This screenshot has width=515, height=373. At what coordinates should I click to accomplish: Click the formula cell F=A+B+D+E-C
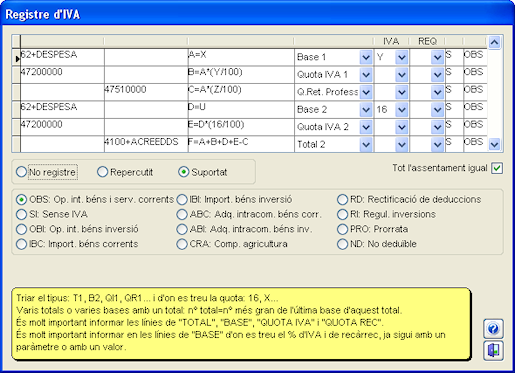[241, 144]
